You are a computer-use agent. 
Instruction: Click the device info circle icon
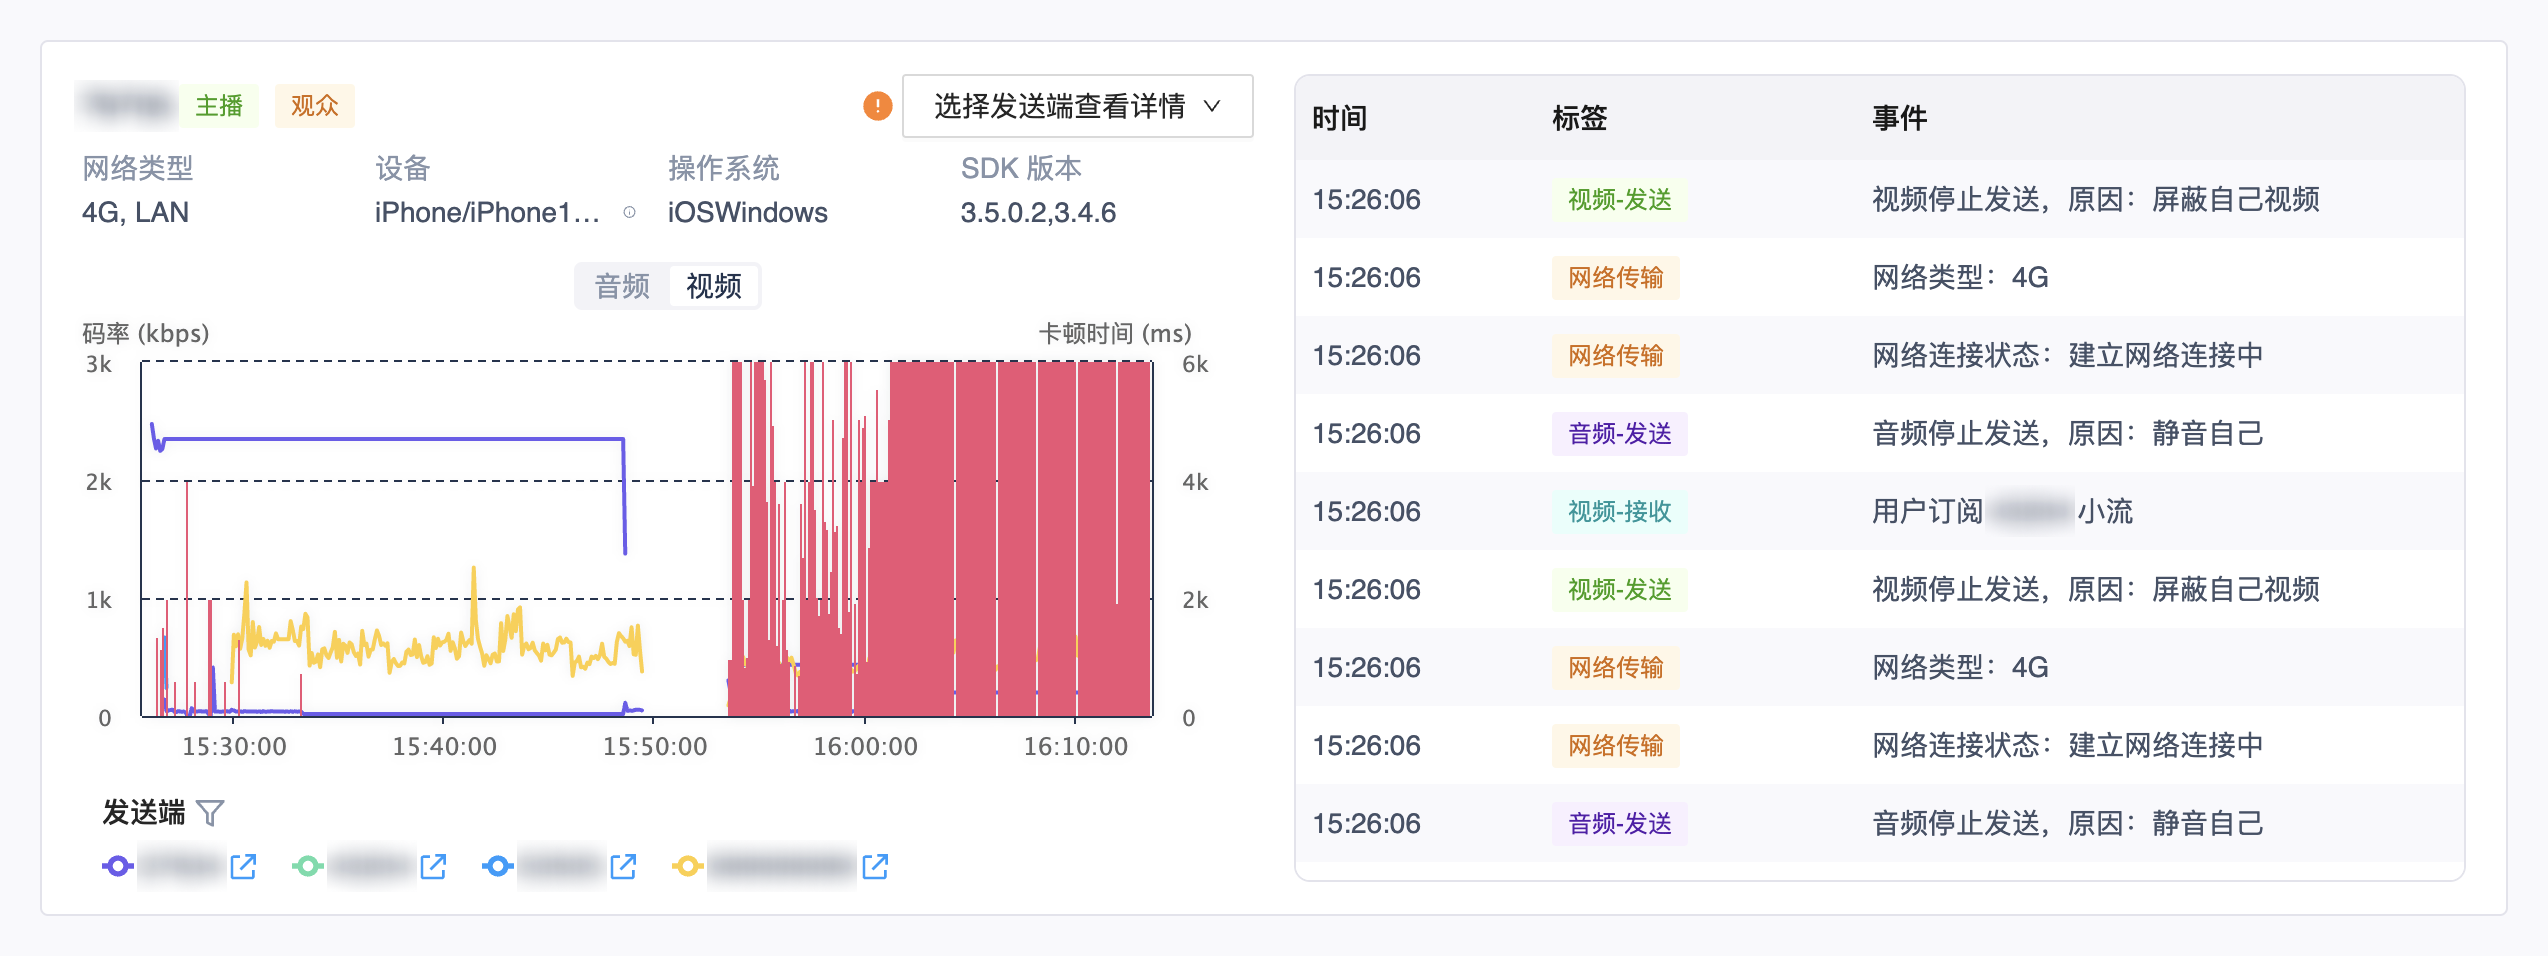tap(629, 212)
